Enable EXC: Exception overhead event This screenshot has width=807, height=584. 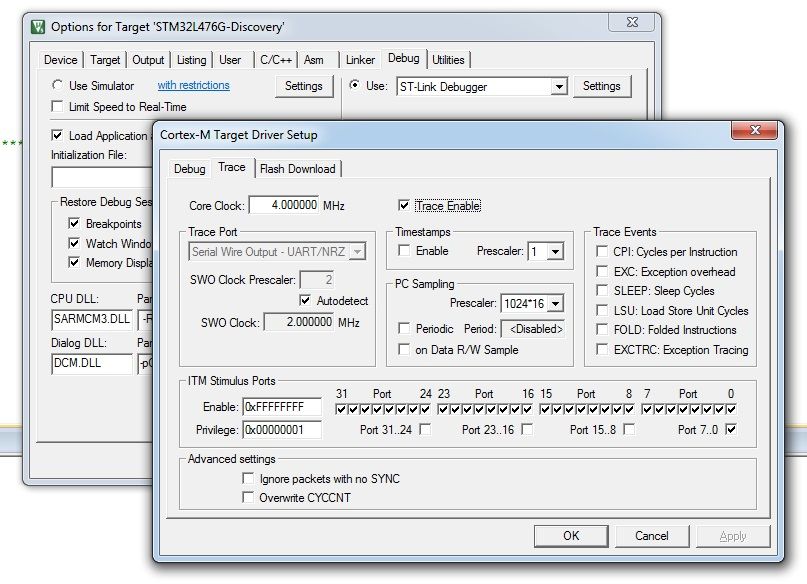602,271
